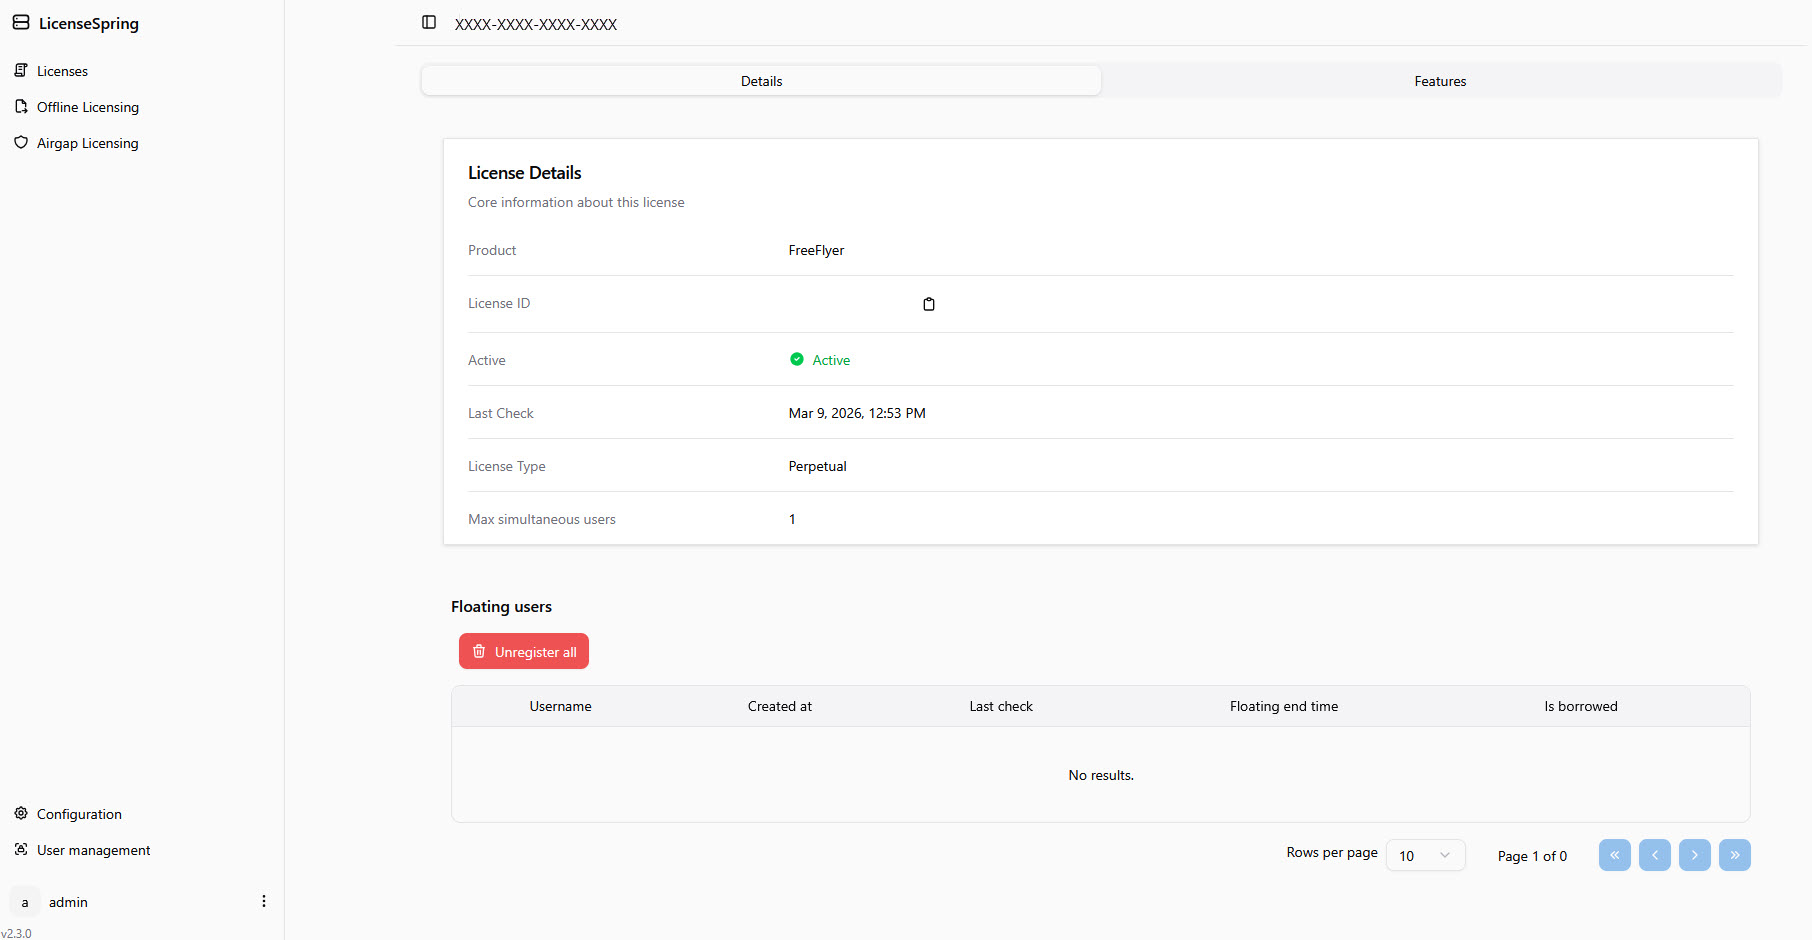Click the Floating end time column header
Viewport: 1812px width, 940px height.
[x=1283, y=706]
